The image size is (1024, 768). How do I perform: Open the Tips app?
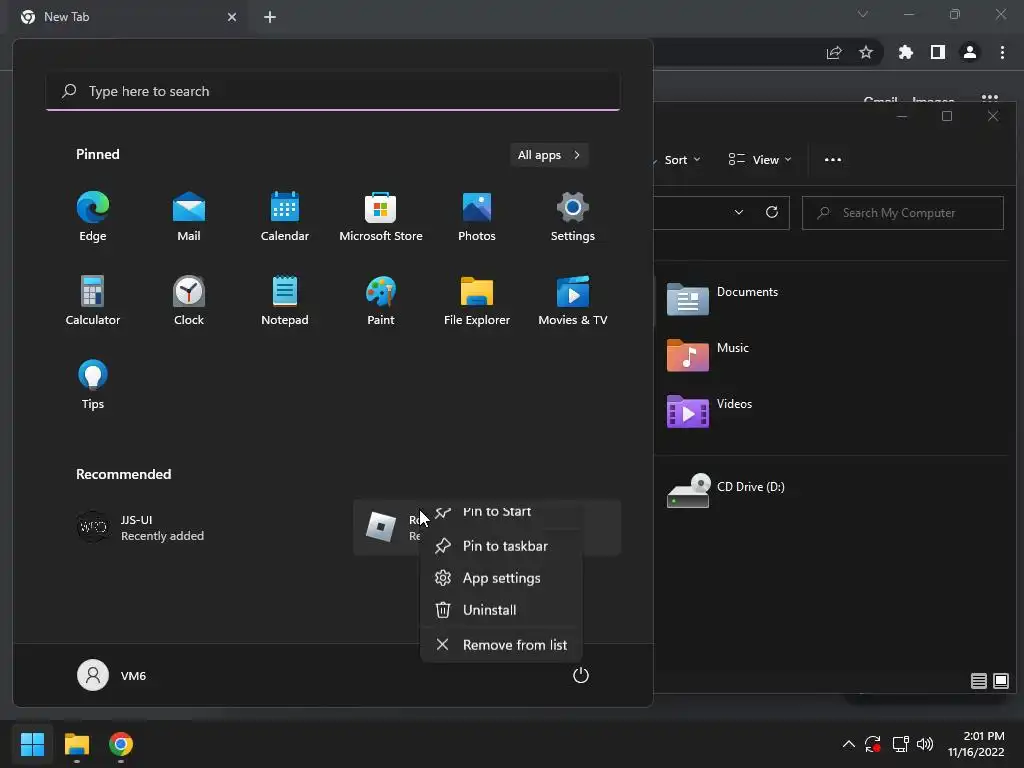[93, 385]
